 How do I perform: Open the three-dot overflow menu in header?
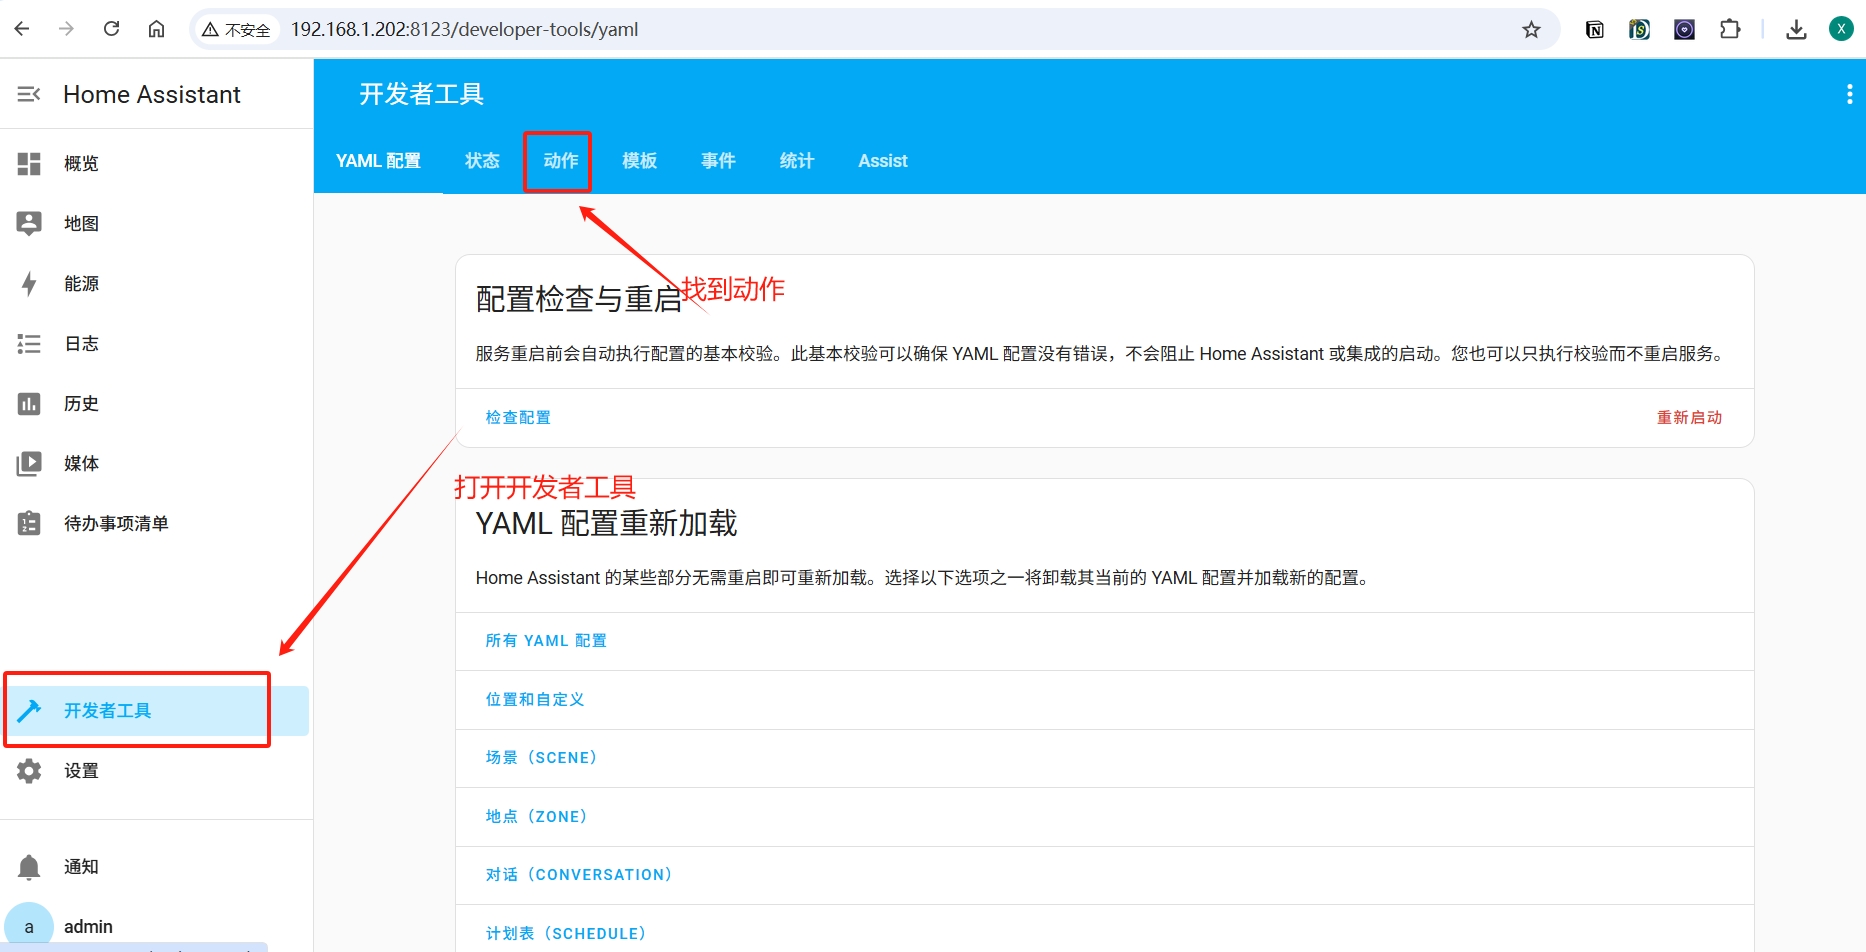point(1849,94)
